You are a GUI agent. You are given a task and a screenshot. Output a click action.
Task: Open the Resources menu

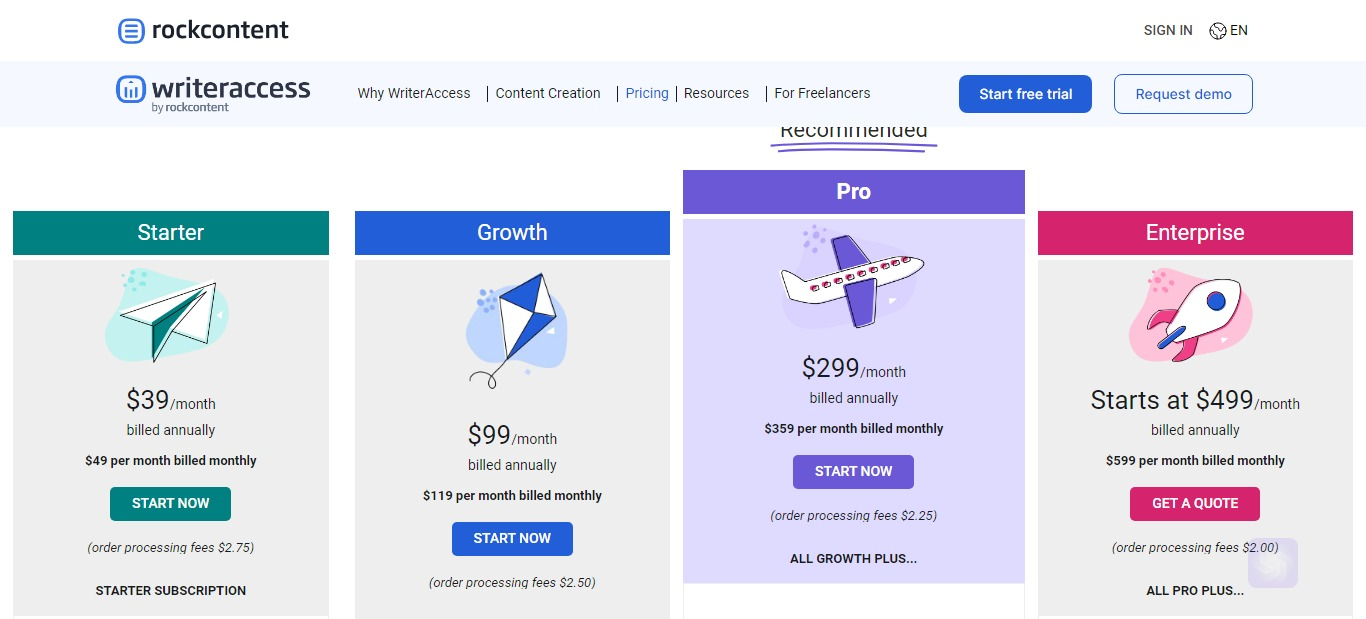[716, 93]
